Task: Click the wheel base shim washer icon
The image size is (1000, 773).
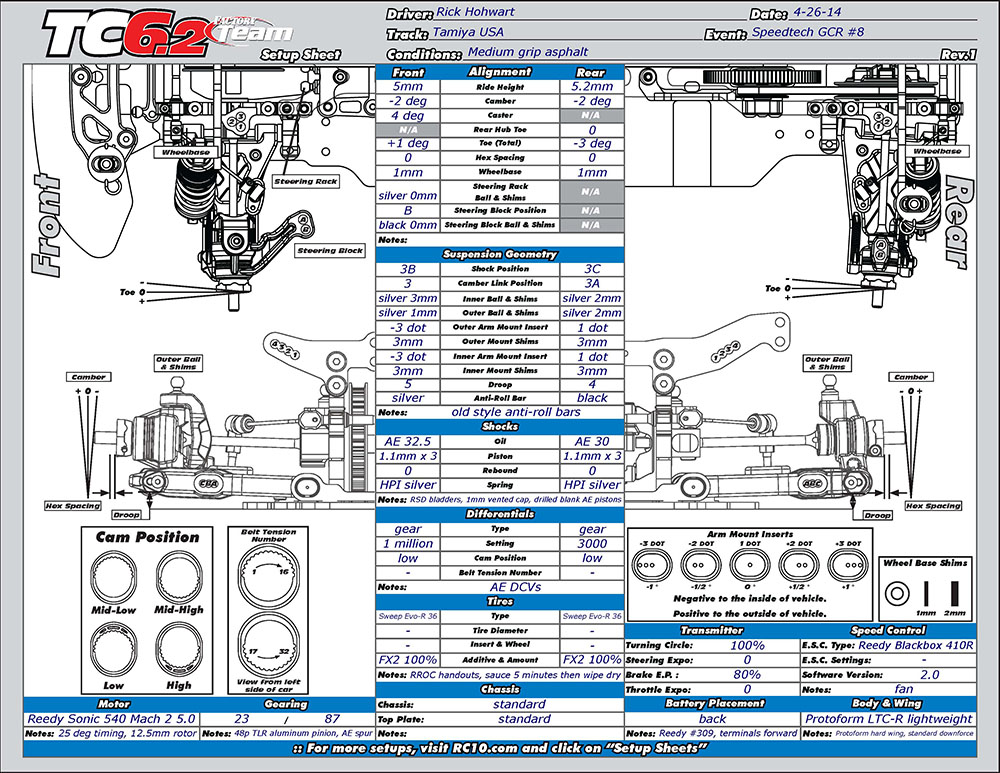Action: [x=897, y=594]
